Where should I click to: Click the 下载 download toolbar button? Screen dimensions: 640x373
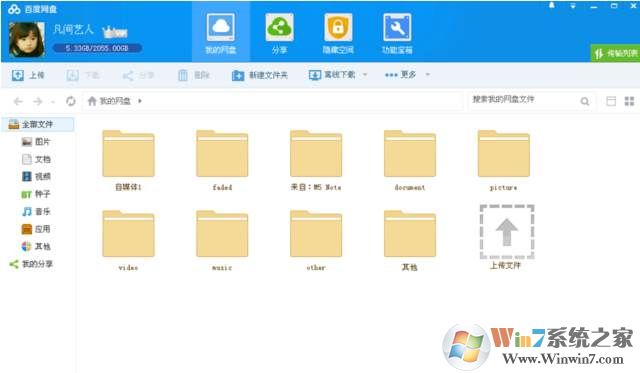pos(83,75)
